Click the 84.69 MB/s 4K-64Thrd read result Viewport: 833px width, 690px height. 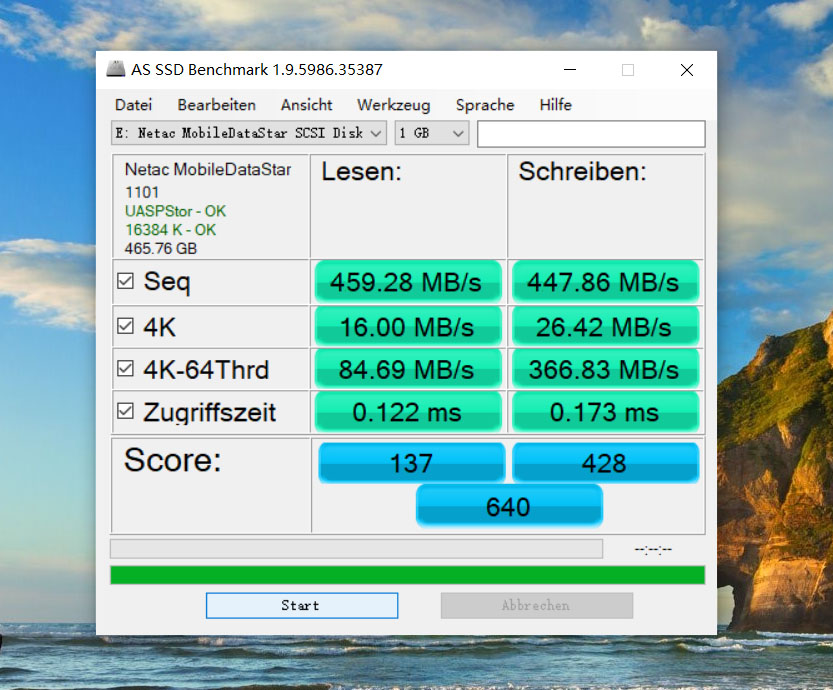(408, 369)
